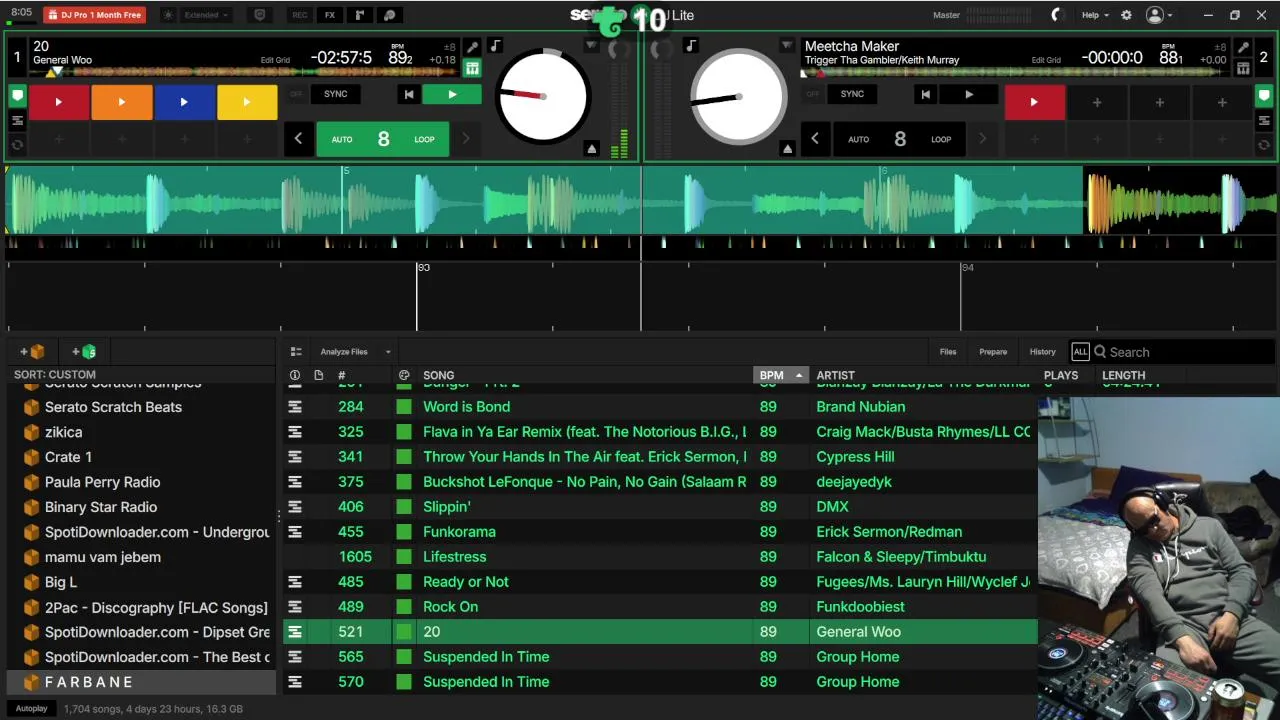
Task: Sort by the BPM column header
Action: click(x=780, y=376)
